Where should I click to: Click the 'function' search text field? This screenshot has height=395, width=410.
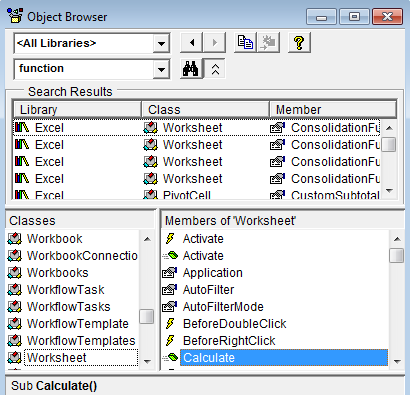[84, 69]
